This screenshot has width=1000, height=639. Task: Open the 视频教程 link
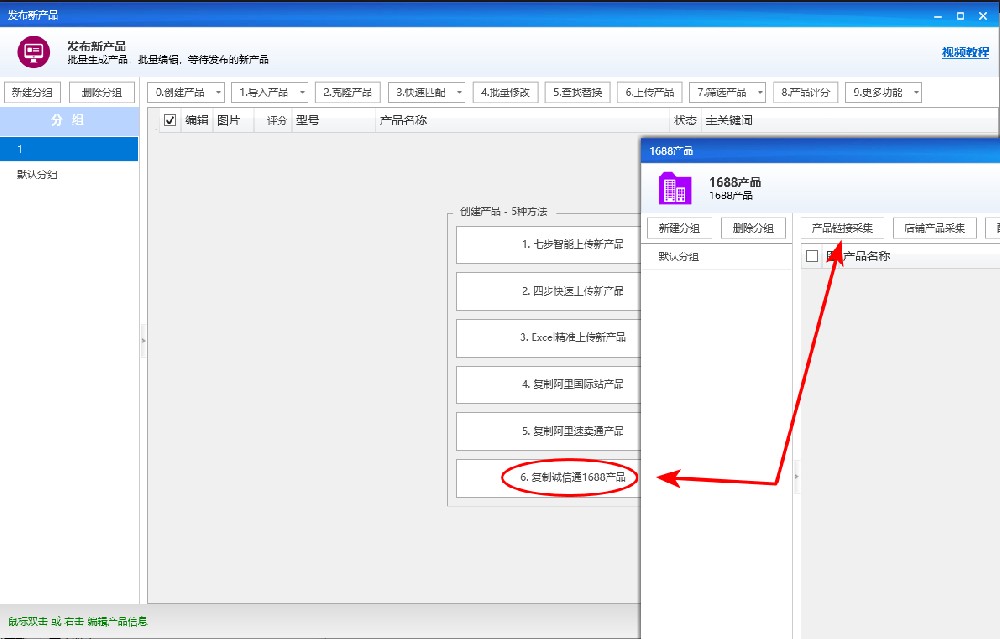pyautogui.click(x=965, y=52)
